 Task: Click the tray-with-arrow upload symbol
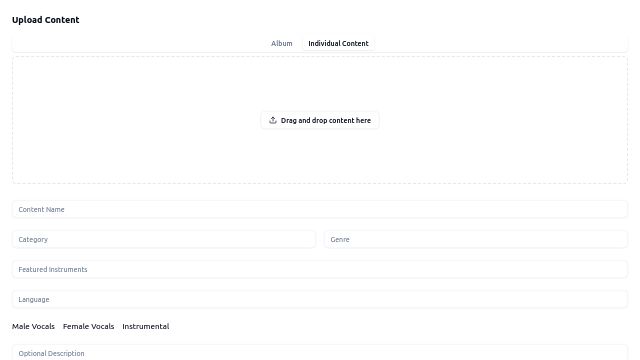click(273, 120)
